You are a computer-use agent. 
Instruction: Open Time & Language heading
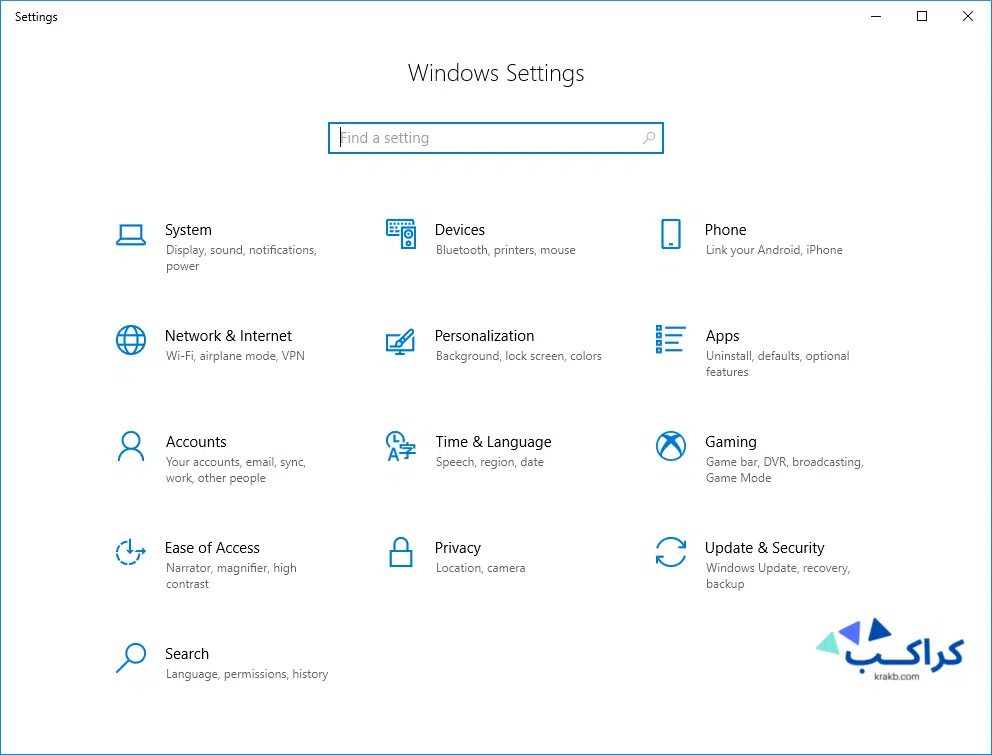[x=493, y=442]
